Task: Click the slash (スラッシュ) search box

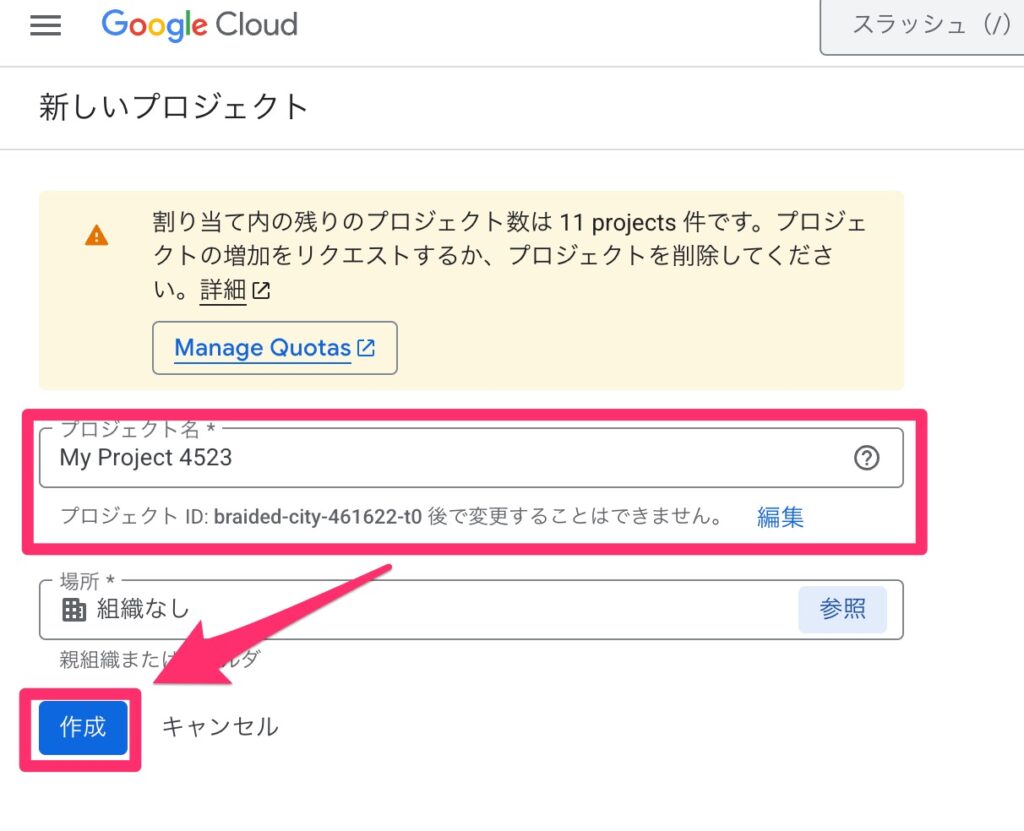Action: point(922,26)
